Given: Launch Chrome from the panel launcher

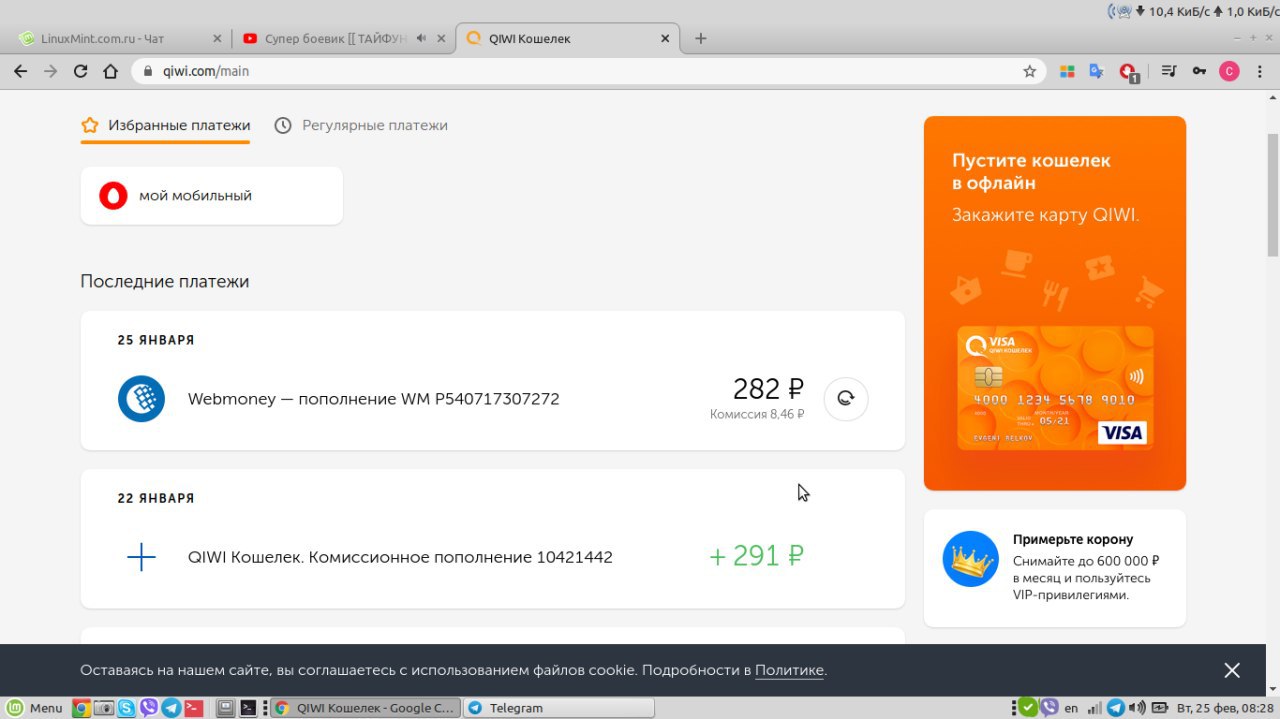Looking at the screenshot, I should tap(81, 708).
